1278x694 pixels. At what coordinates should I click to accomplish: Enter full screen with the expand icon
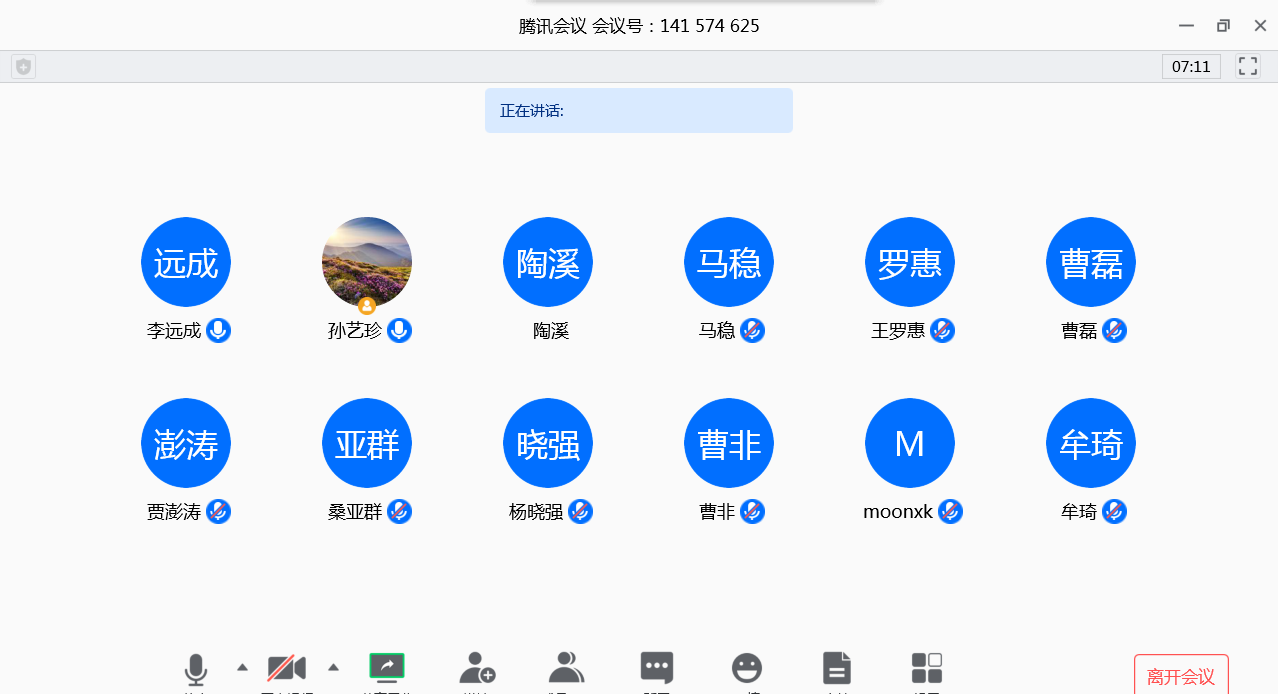(1248, 67)
